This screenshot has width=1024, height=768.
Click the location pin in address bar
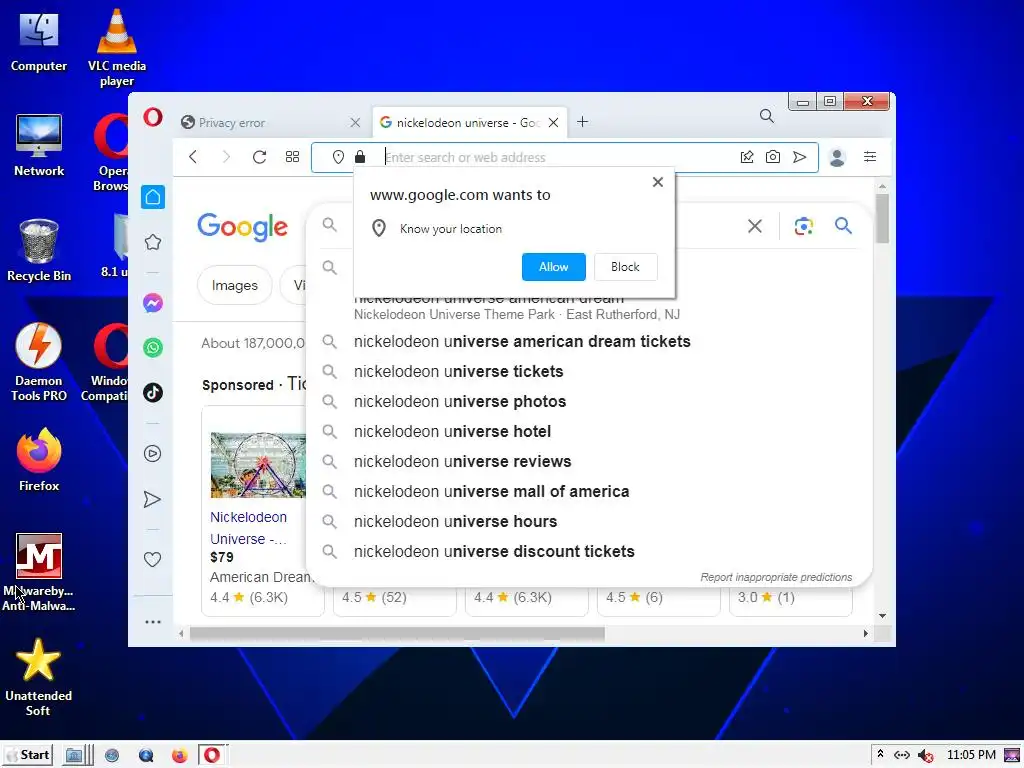pos(338,157)
